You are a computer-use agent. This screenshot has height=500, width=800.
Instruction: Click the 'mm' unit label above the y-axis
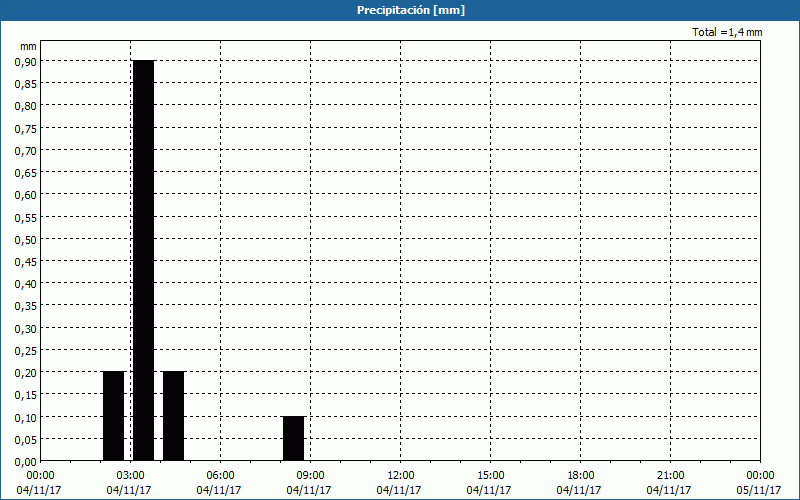coord(28,46)
